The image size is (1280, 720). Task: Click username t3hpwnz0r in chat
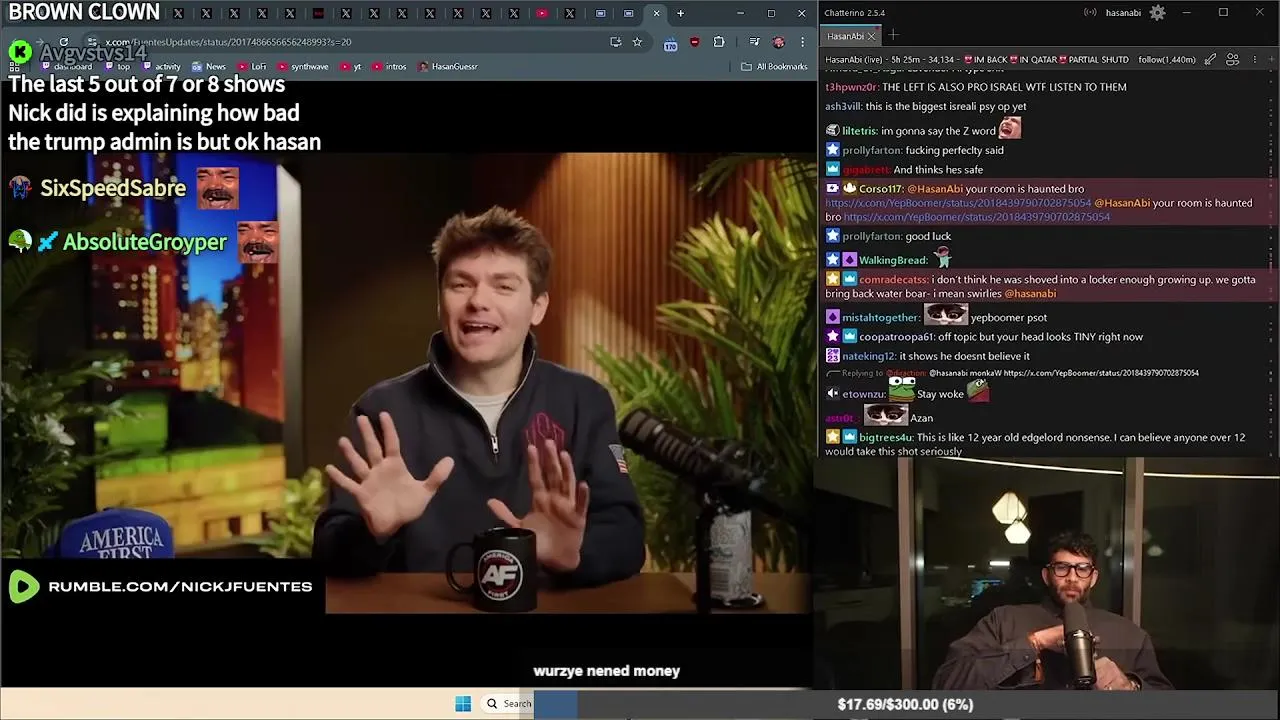(852, 87)
